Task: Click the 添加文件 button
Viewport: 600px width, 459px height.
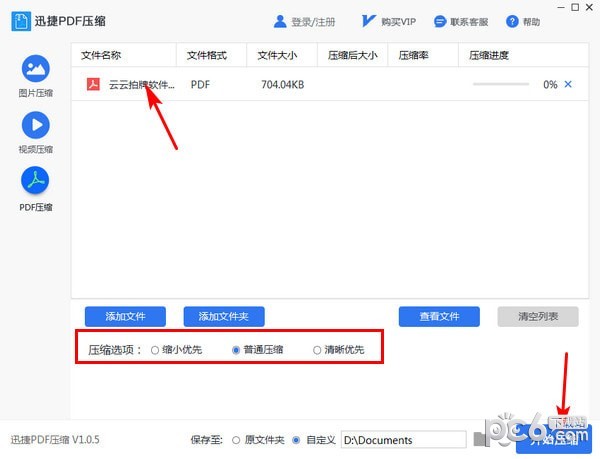Action: click(125, 316)
